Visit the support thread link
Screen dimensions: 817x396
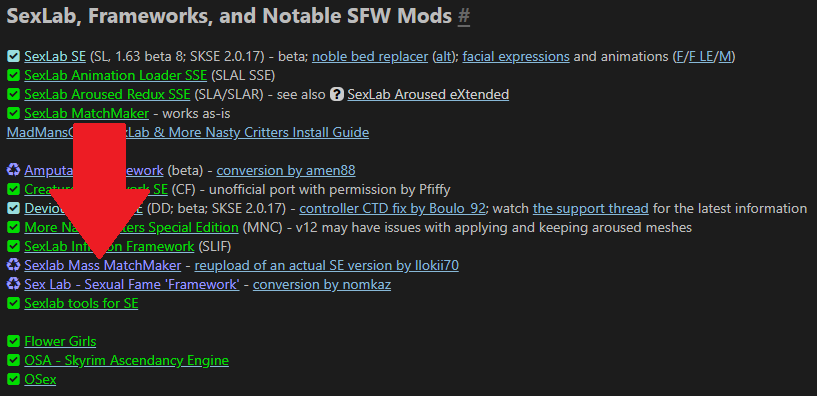tap(591, 208)
